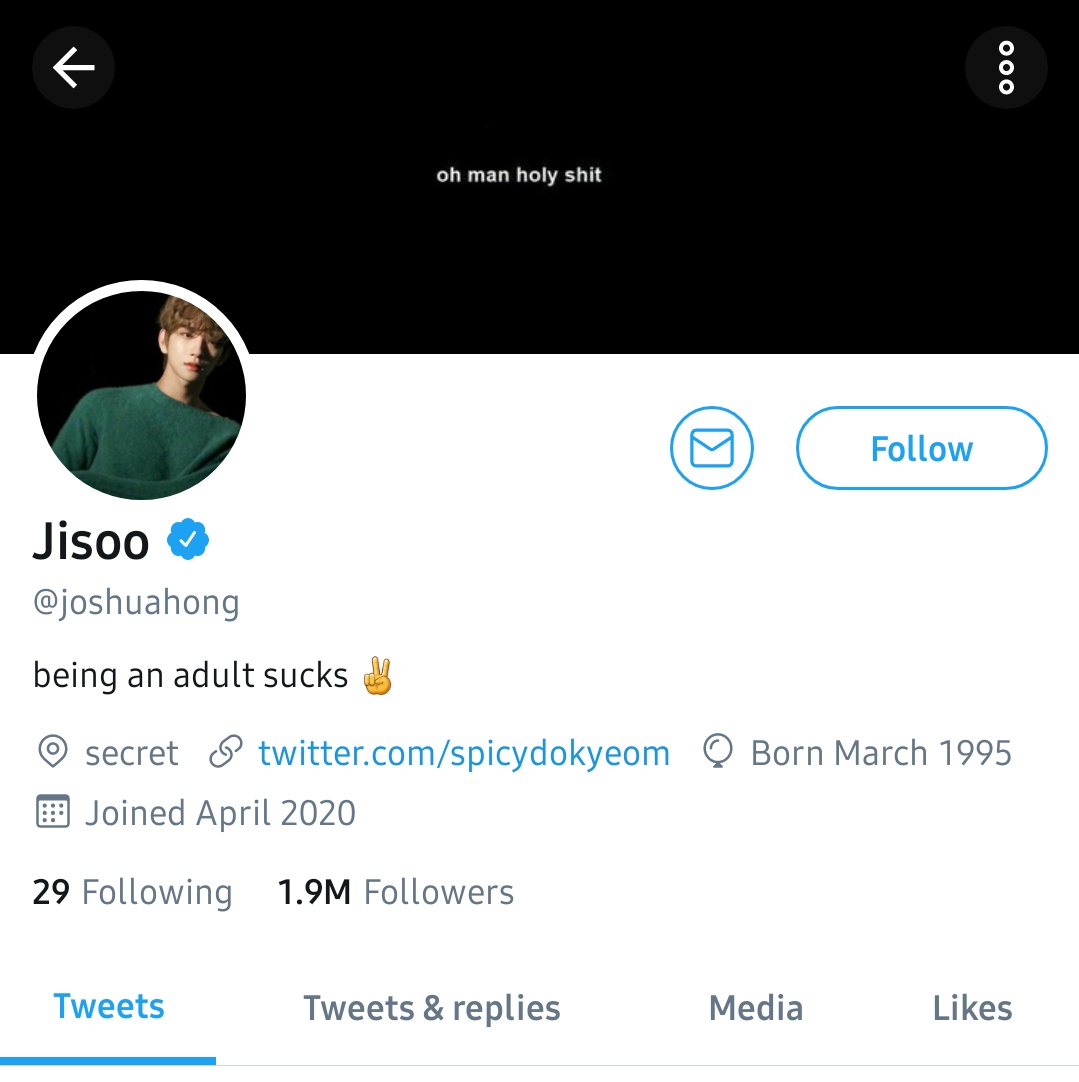Screen dimensions: 1079x1082
Task: Open the black header banner image
Action: point(540,177)
